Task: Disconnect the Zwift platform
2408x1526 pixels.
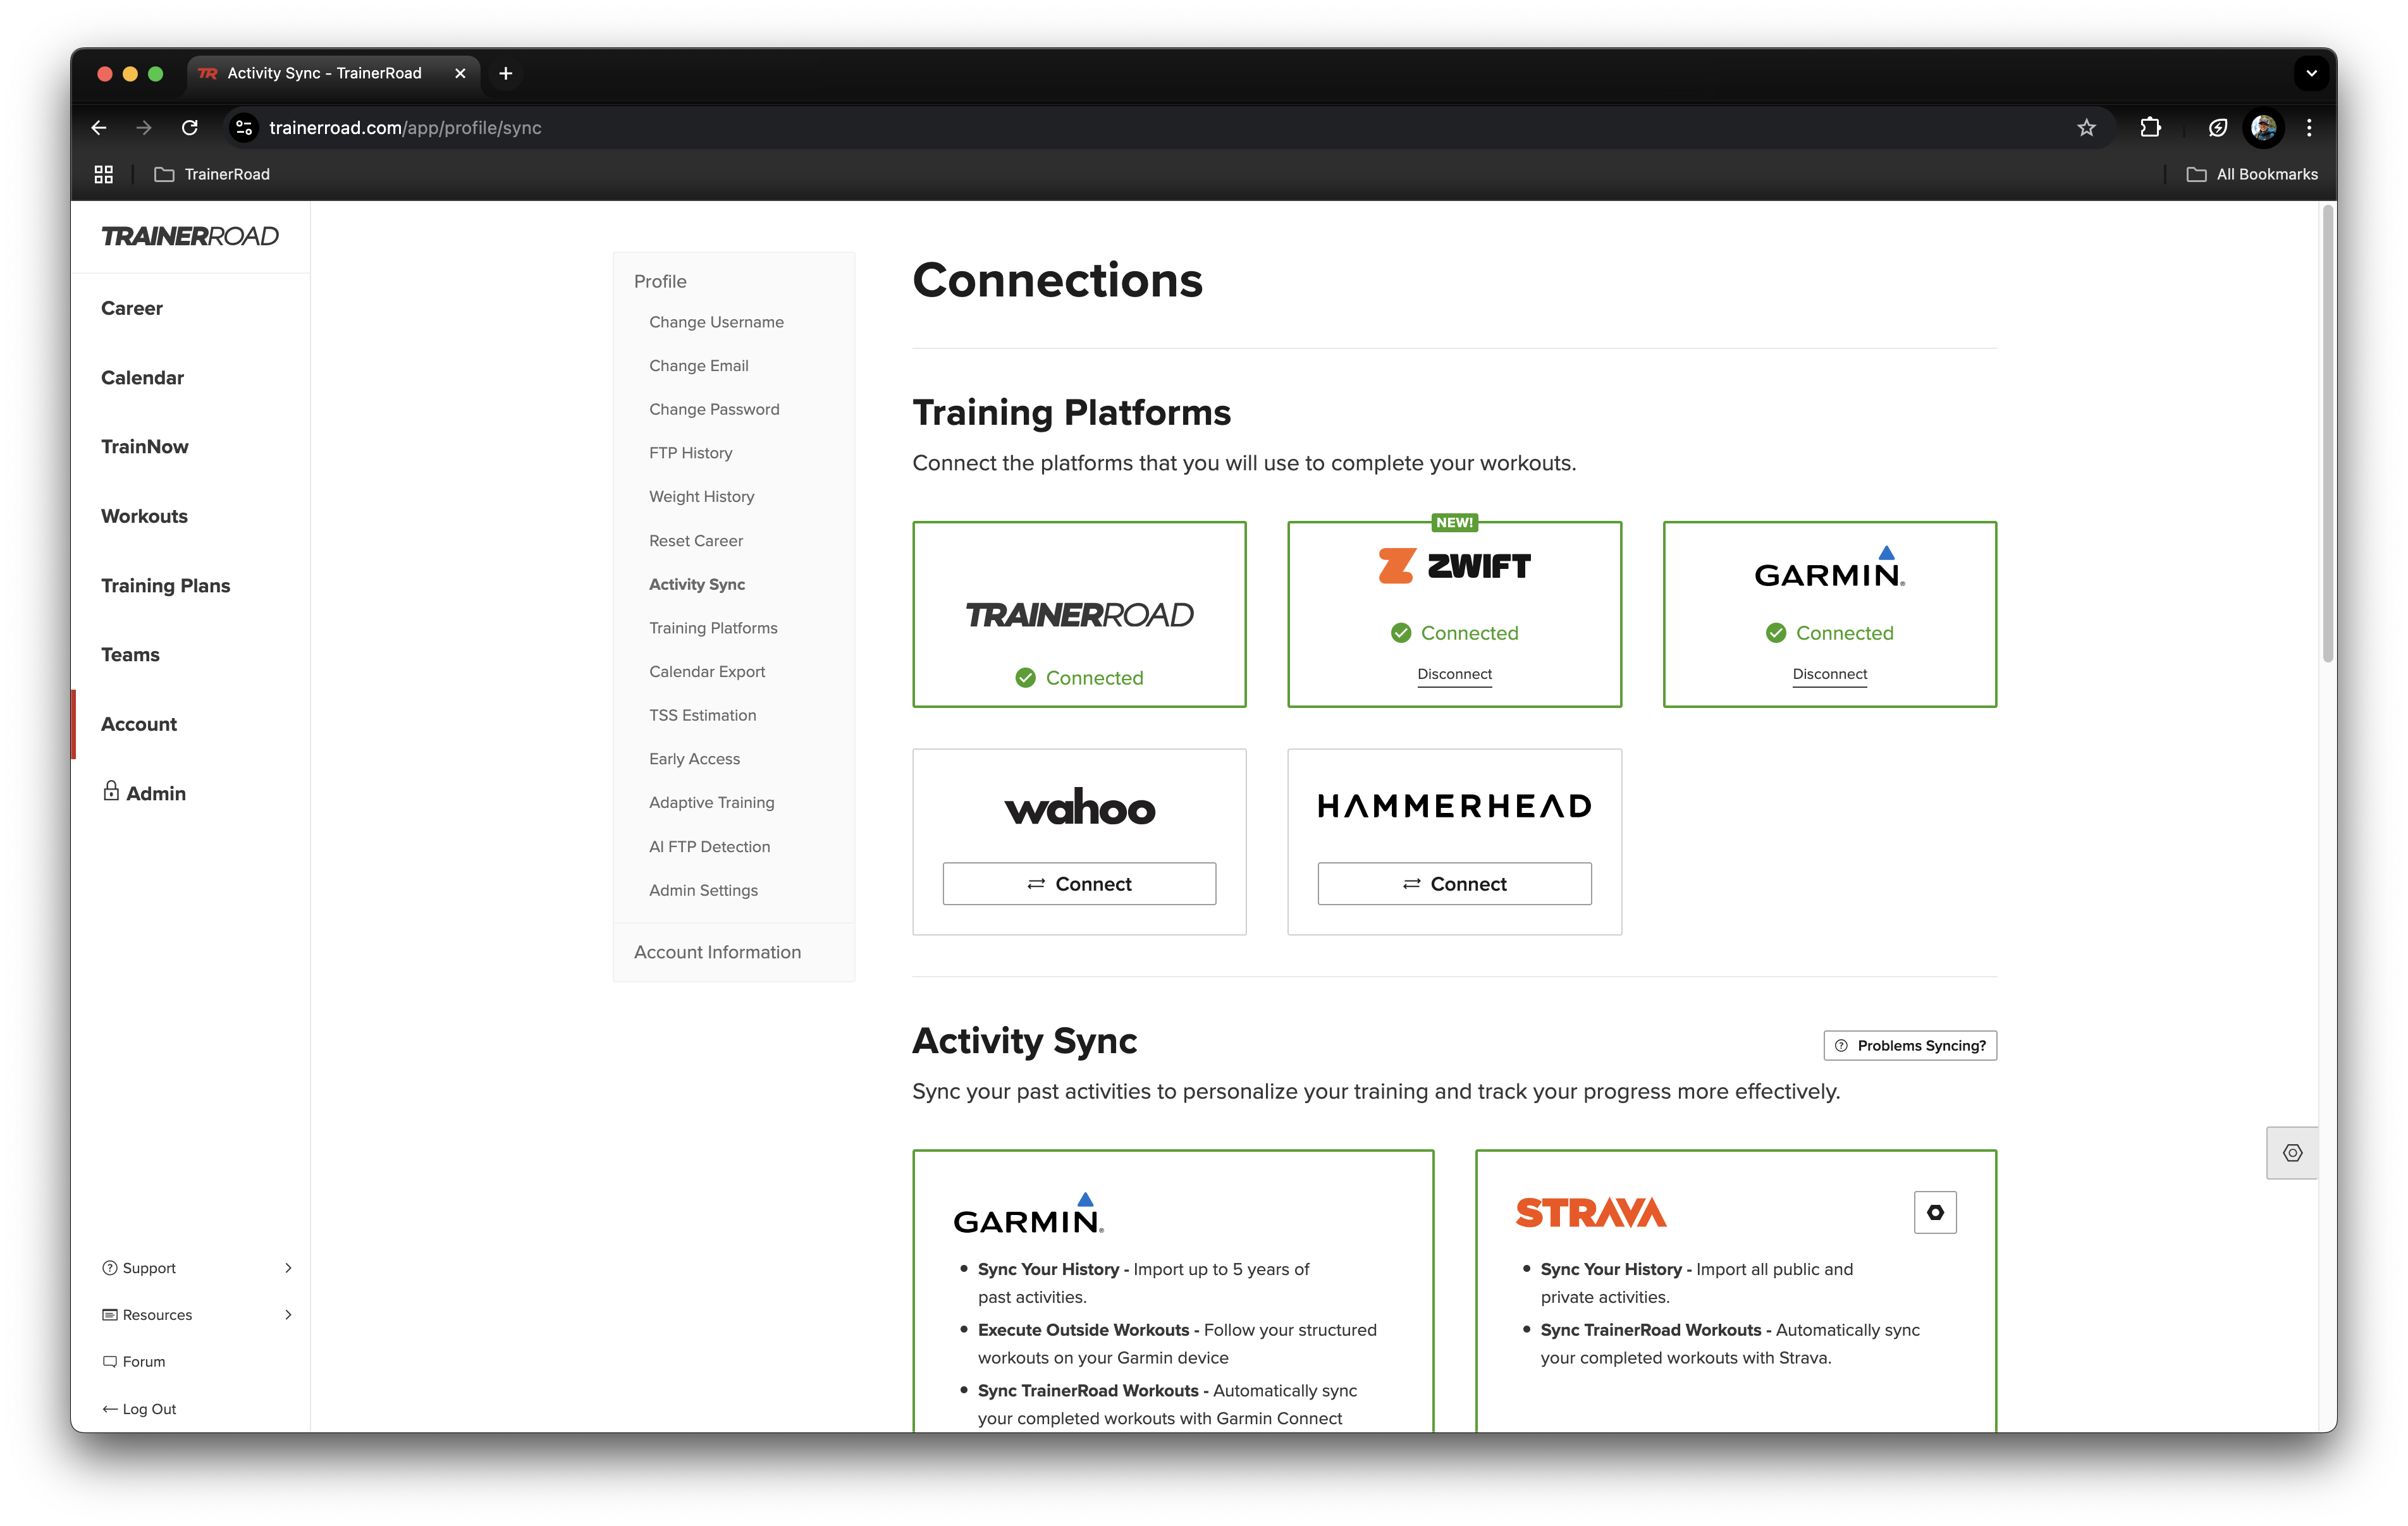Action: 1454,674
